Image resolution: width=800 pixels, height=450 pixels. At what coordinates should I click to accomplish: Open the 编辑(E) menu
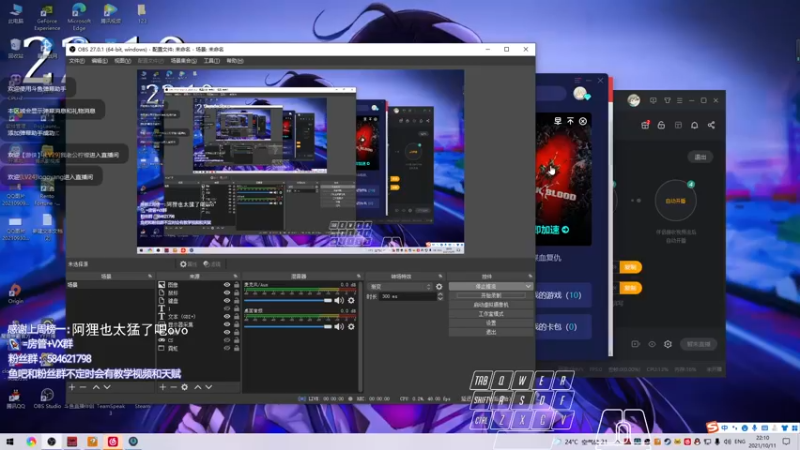click(99, 61)
